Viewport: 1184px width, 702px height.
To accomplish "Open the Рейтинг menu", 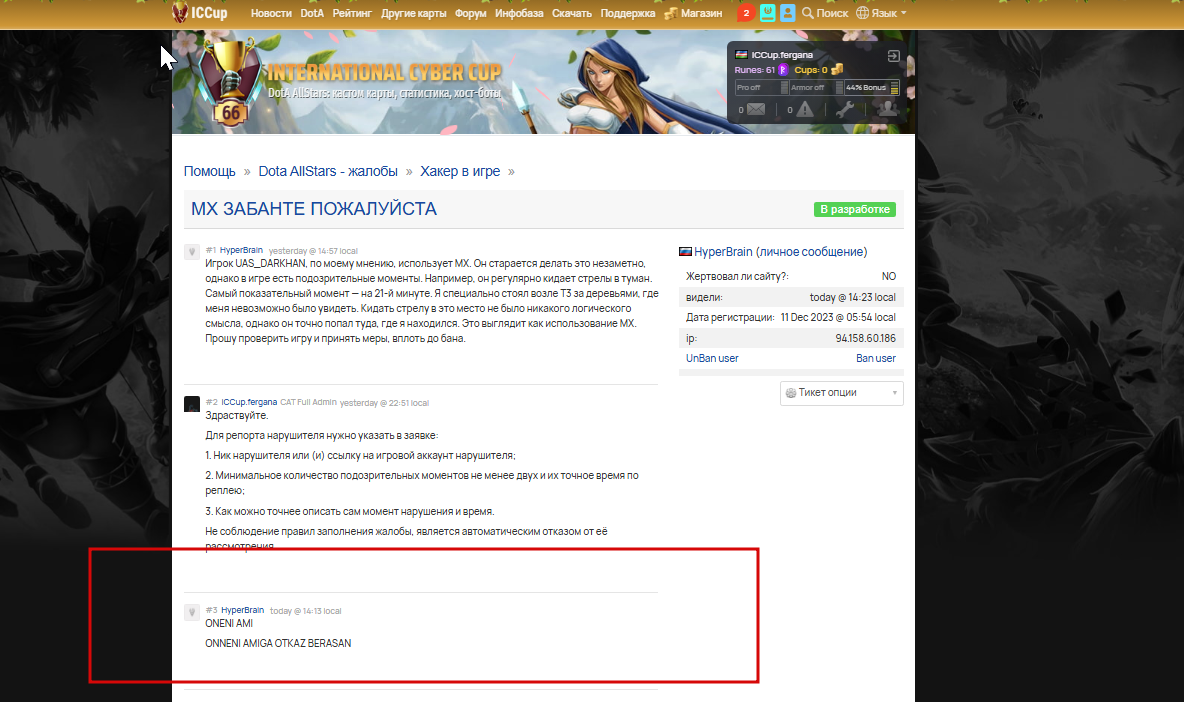I will point(352,13).
